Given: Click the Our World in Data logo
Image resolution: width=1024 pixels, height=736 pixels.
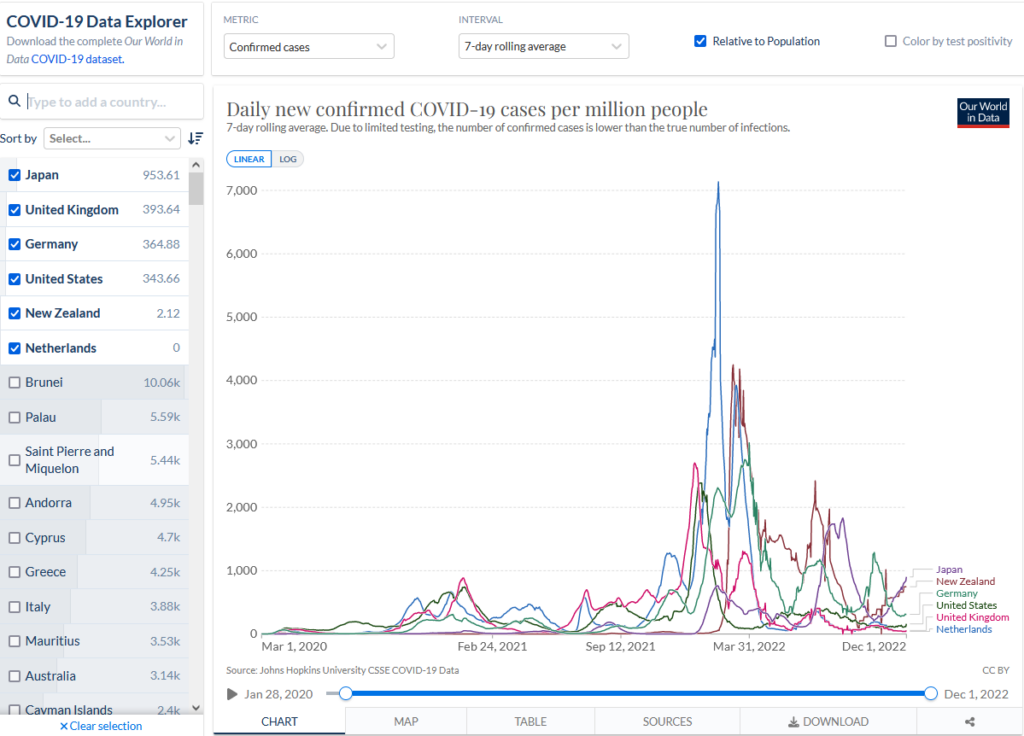Looking at the screenshot, I should click(982, 112).
